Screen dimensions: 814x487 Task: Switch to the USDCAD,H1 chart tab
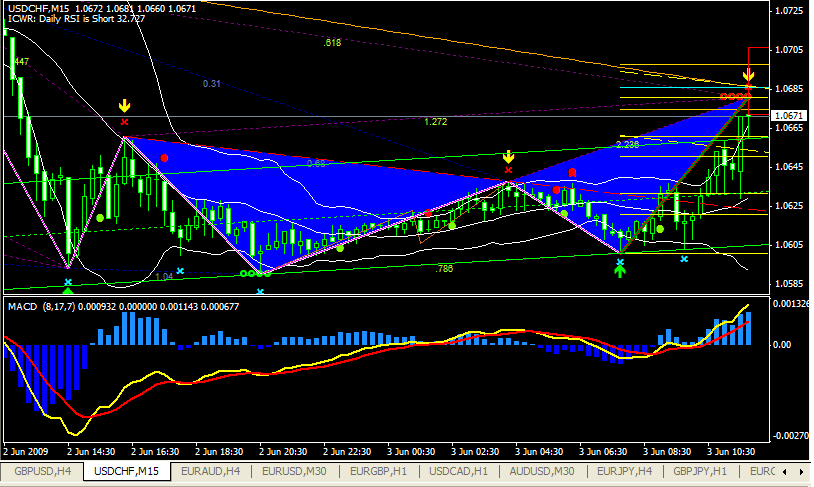pyautogui.click(x=458, y=471)
